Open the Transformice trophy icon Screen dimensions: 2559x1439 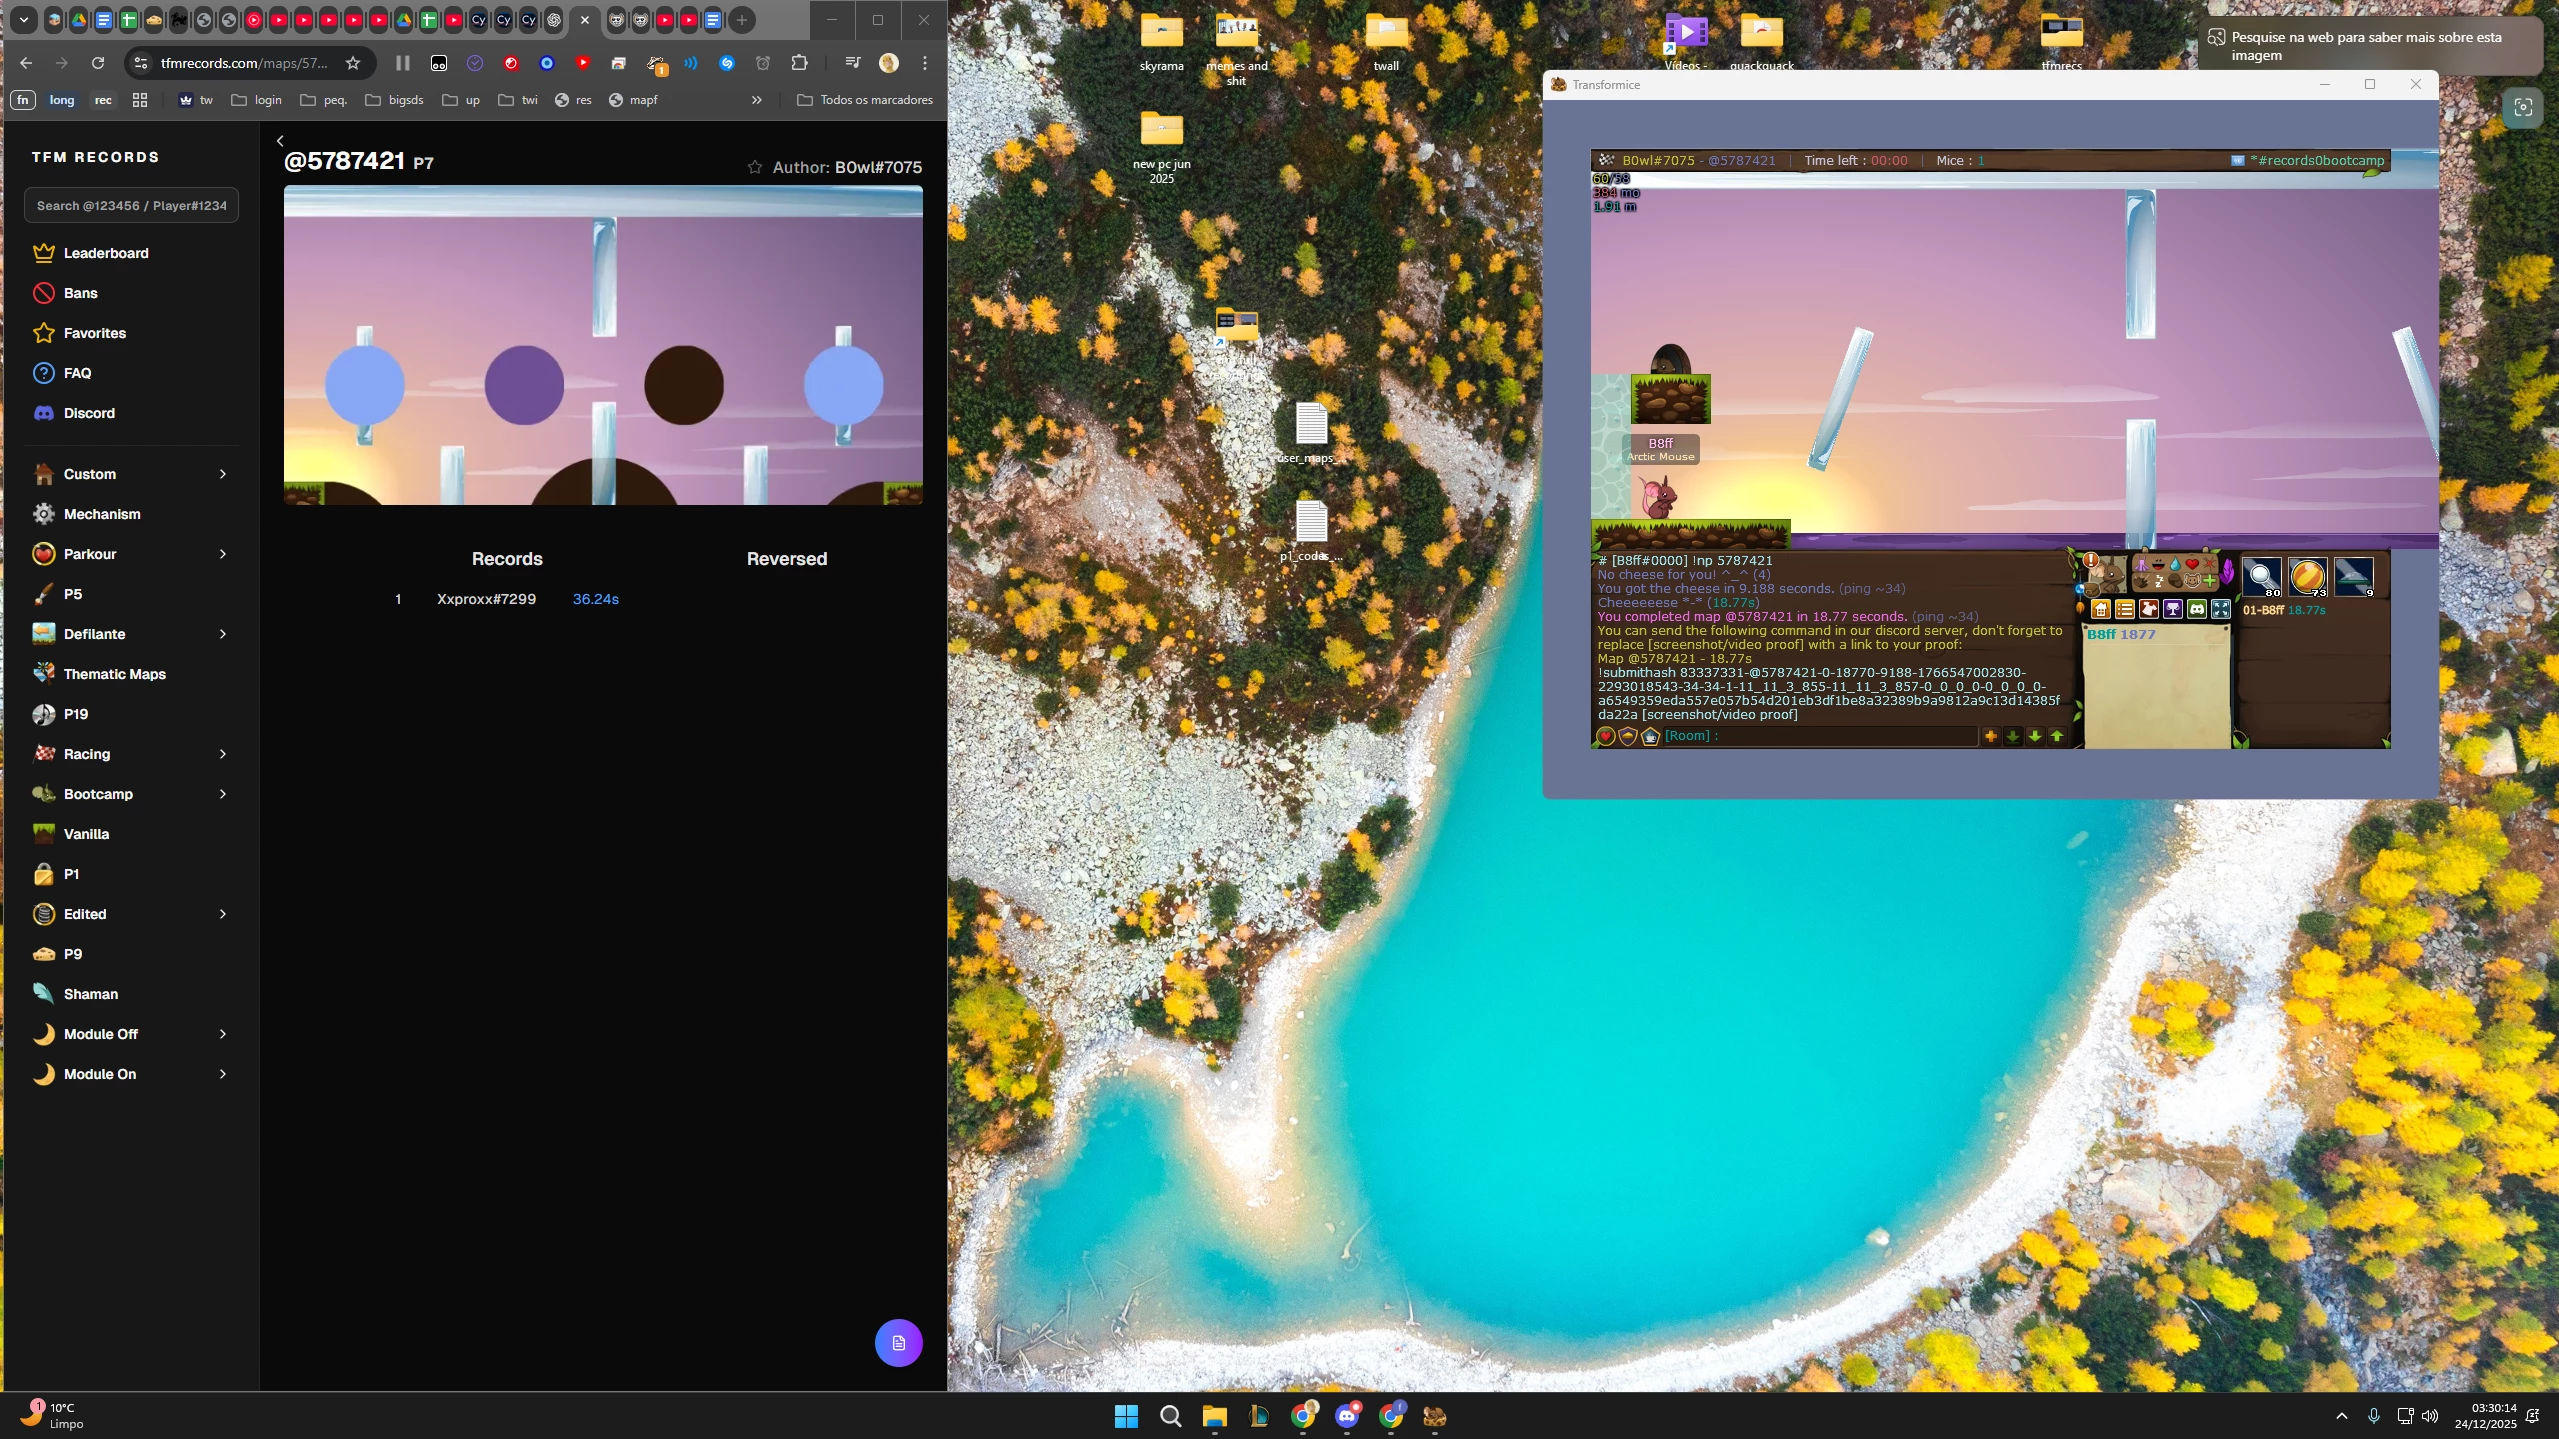pos(2173,609)
